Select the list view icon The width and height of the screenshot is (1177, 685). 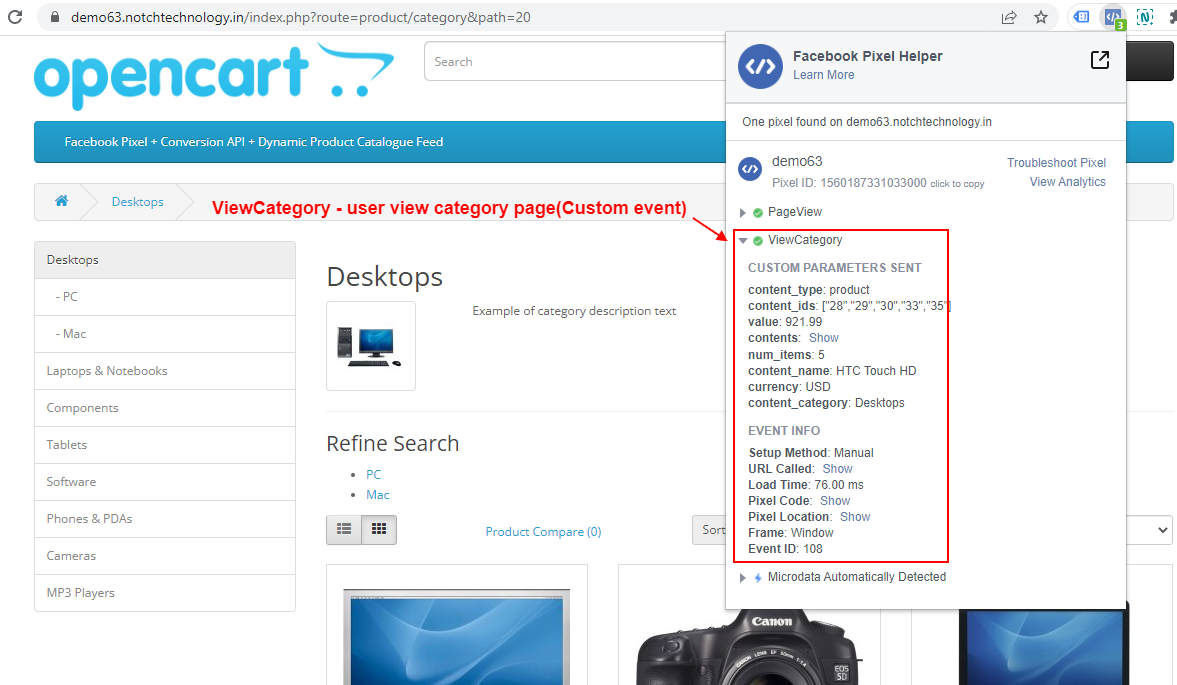pos(344,530)
